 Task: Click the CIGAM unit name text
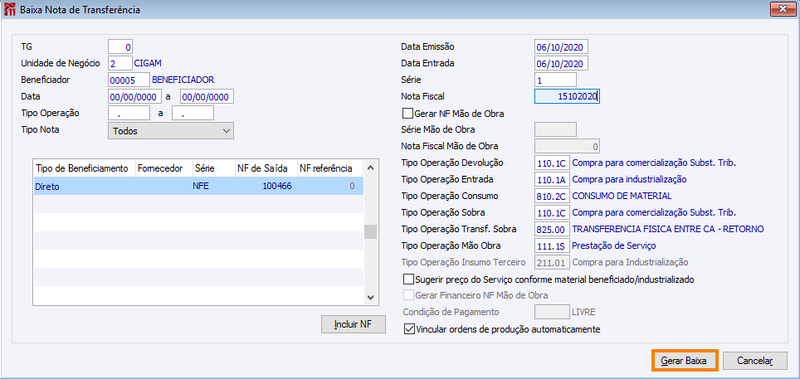[147, 63]
